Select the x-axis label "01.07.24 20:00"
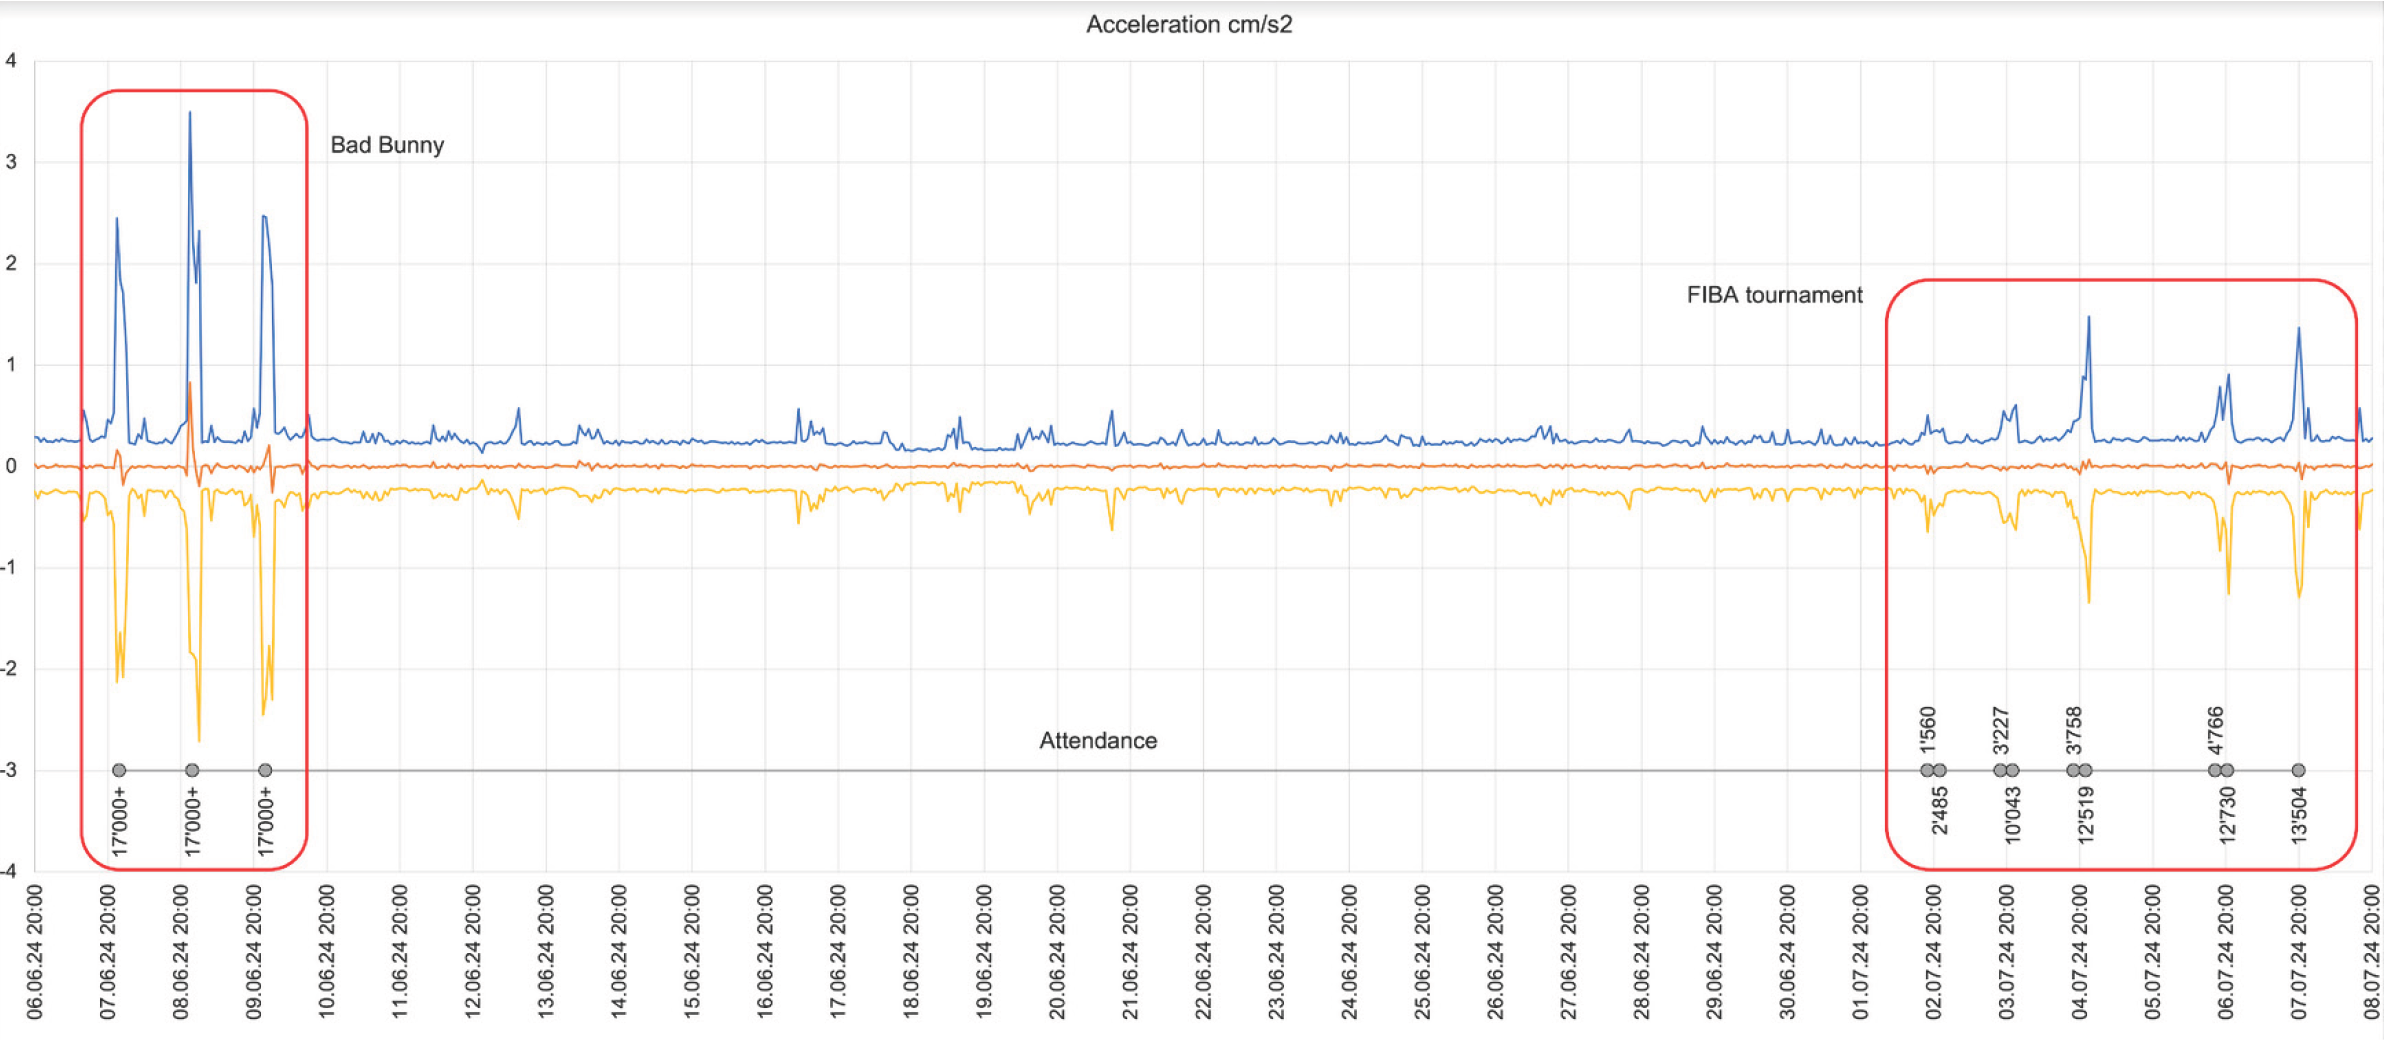This screenshot has height=1040, width=2384. tap(1859, 951)
